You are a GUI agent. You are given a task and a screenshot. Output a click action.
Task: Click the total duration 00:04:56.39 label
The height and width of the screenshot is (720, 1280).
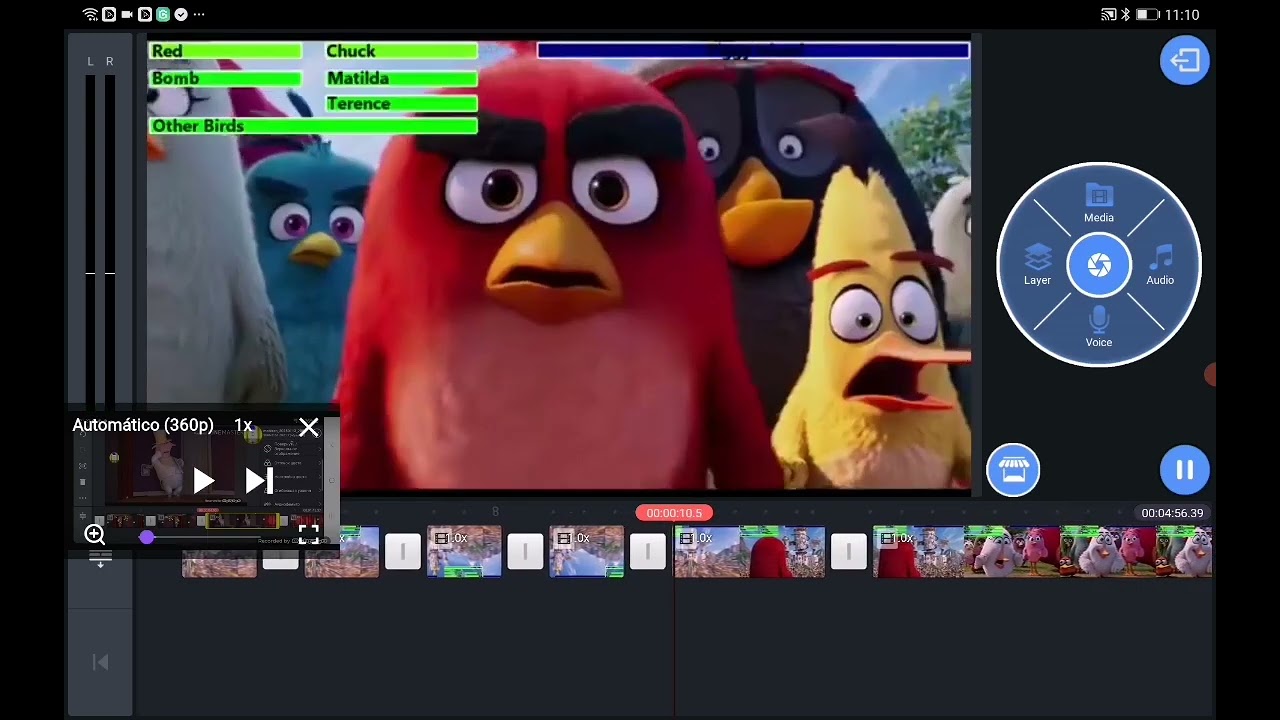pos(1172,513)
